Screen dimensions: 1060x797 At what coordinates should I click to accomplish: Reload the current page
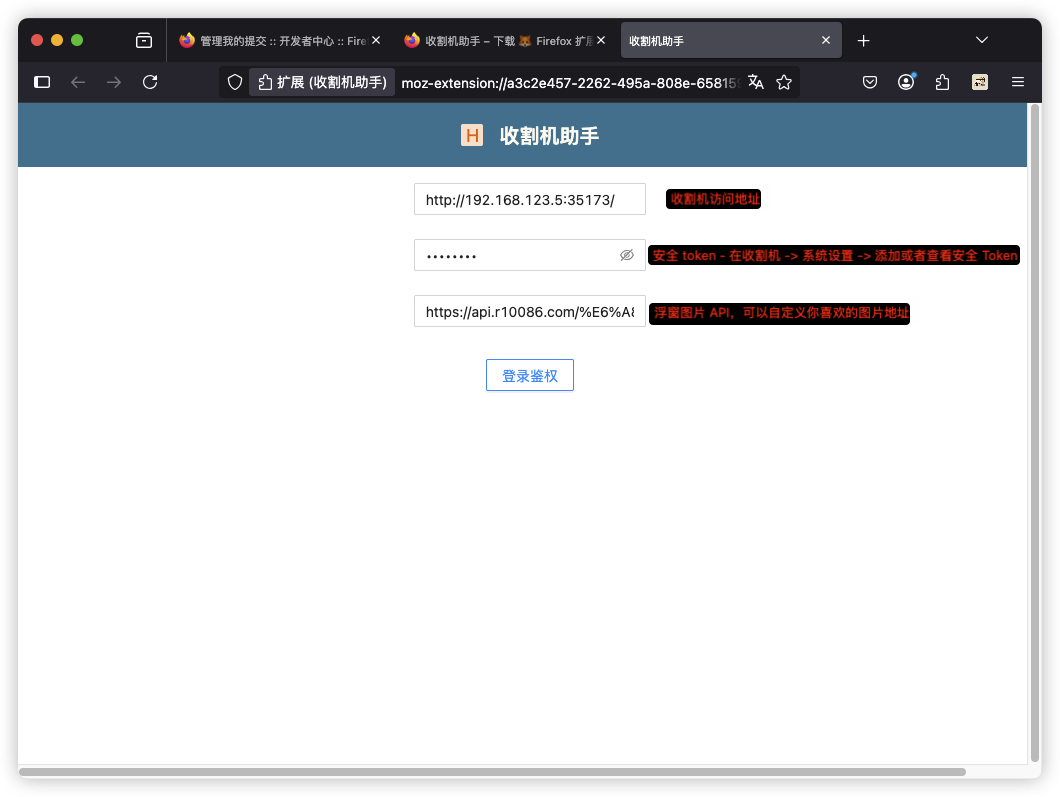click(x=150, y=82)
